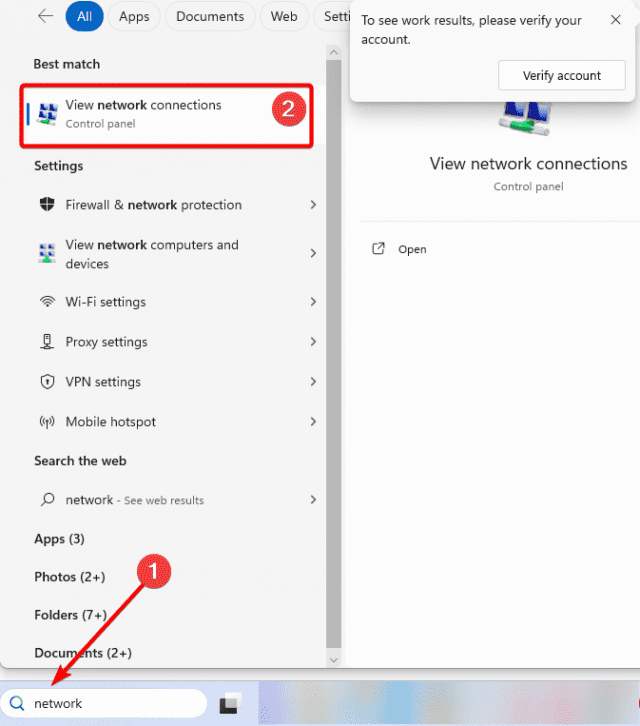This screenshot has height=726, width=640.
Task: Click the results scrollbar up arrow
Action: pyautogui.click(x=333, y=52)
